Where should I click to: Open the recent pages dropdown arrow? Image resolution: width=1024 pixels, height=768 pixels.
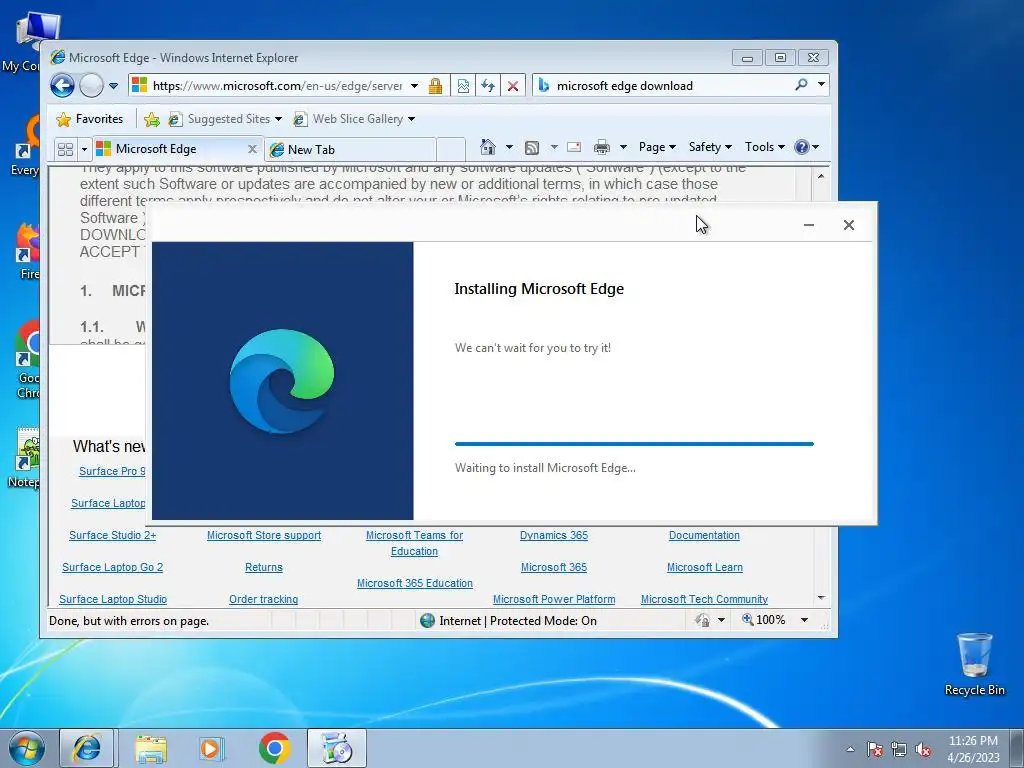tap(114, 86)
